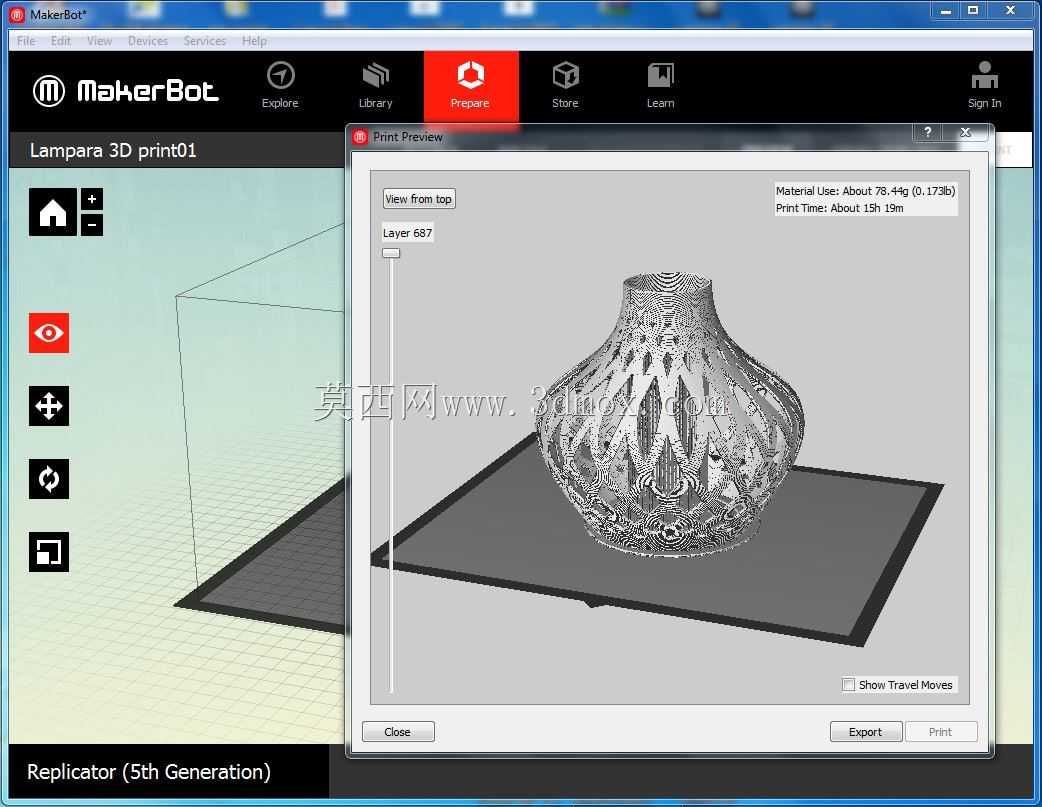Zoom out with the minus button
This screenshot has height=807, width=1042.
coord(92,225)
